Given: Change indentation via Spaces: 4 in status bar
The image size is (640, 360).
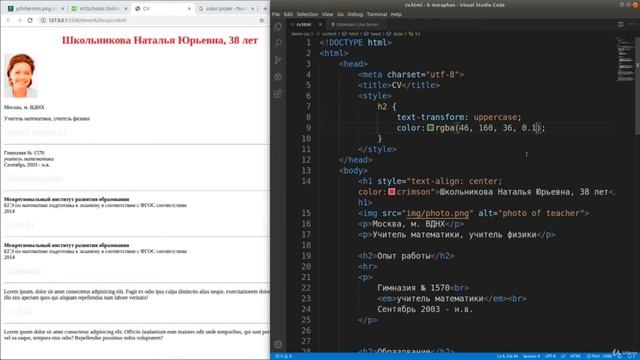Looking at the screenshot, I should (531, 356).
